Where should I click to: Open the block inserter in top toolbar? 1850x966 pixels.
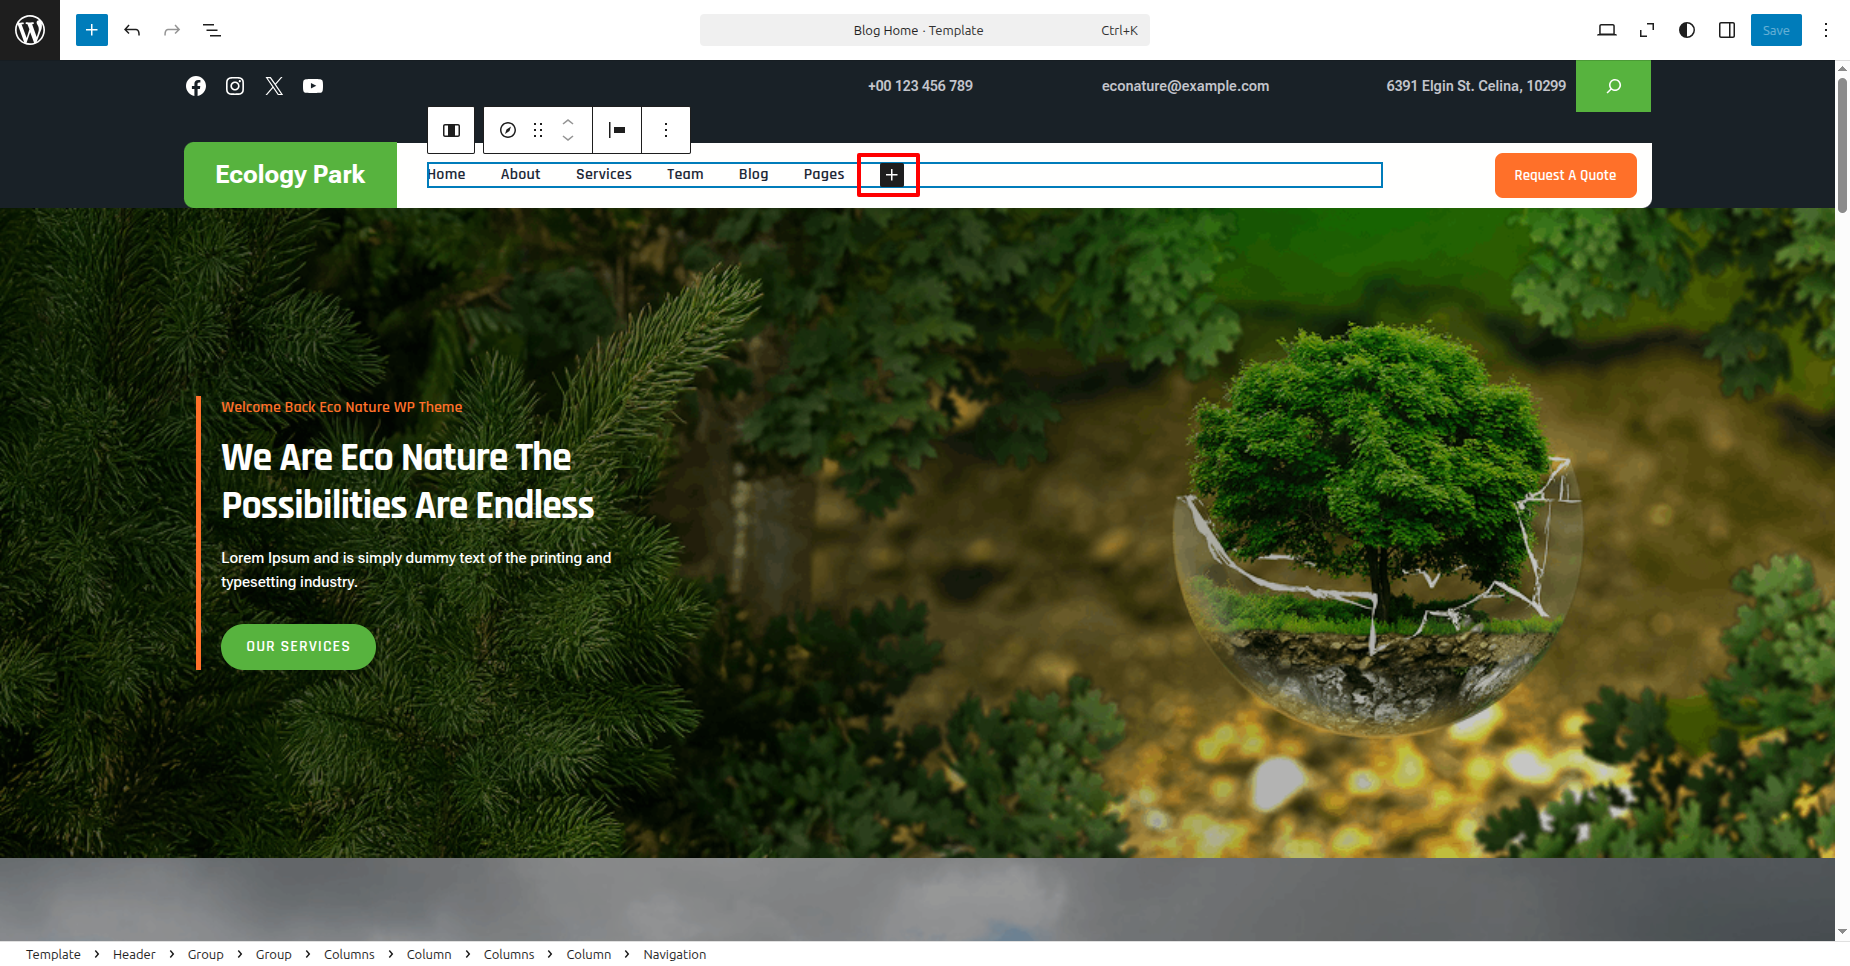(91, 30)
